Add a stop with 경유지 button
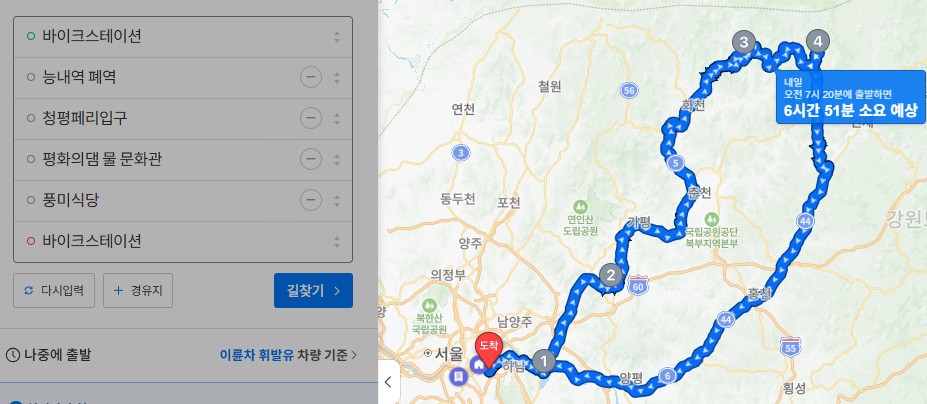Image resolution: width=927 pixels, height=404 pixels. 138,290
